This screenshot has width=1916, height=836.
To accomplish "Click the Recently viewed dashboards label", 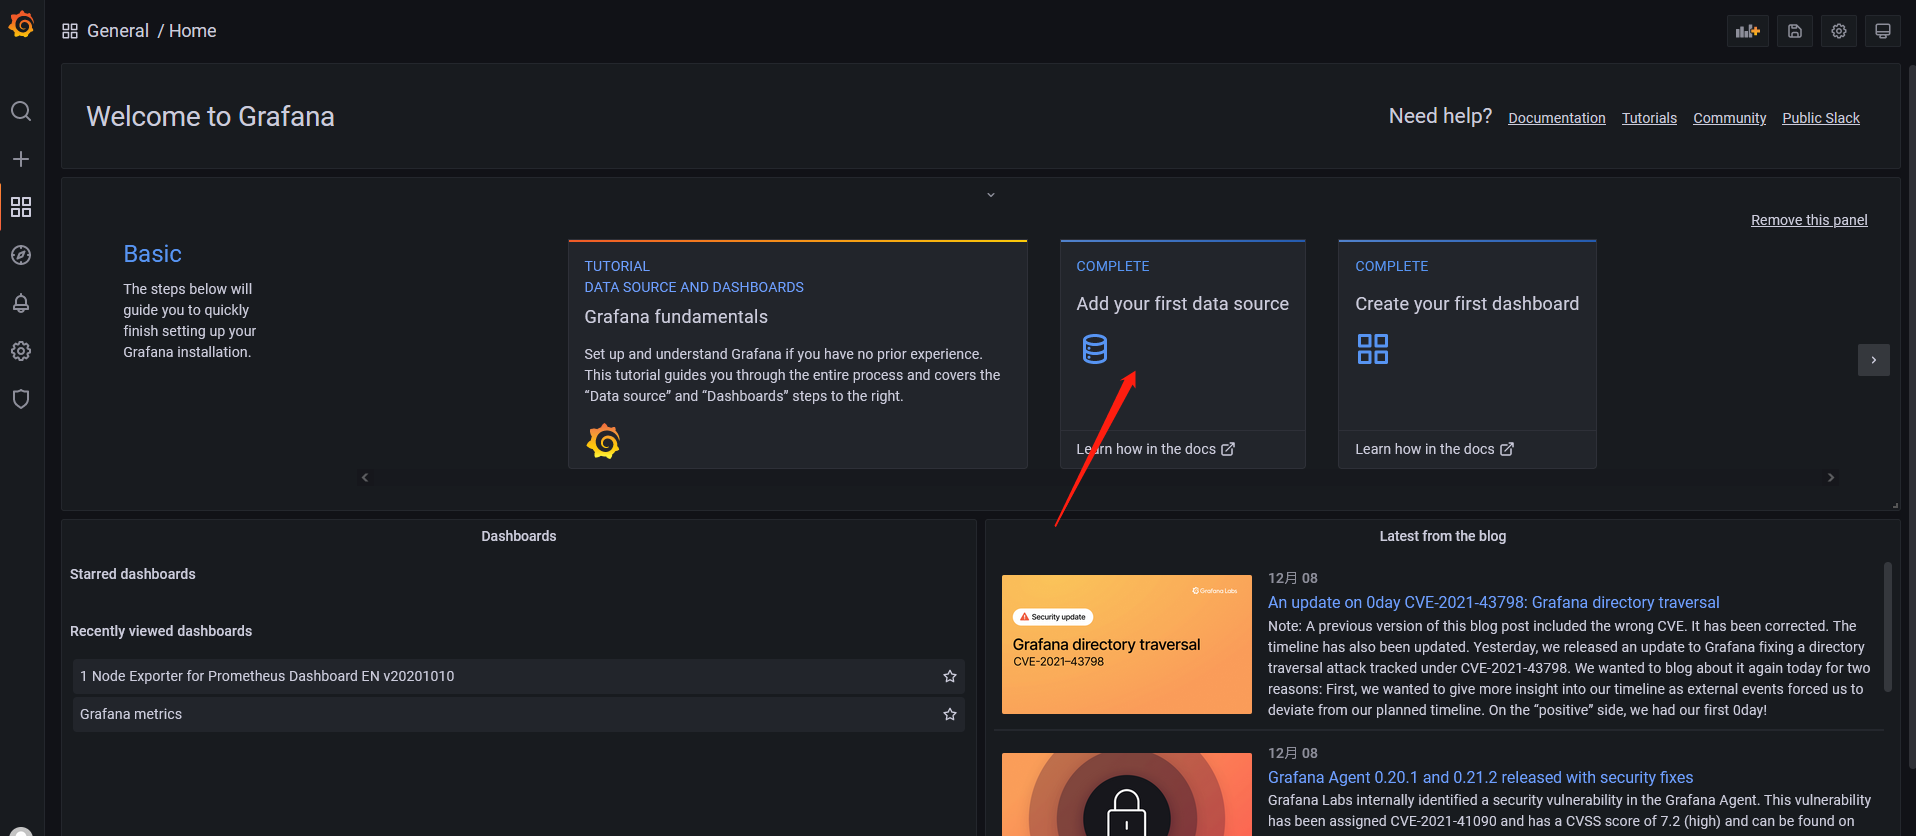I will [161, 631].
